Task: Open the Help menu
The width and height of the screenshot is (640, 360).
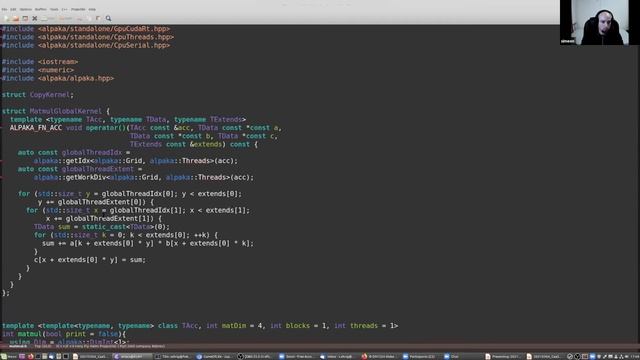Action: click(x=92, y=9)
